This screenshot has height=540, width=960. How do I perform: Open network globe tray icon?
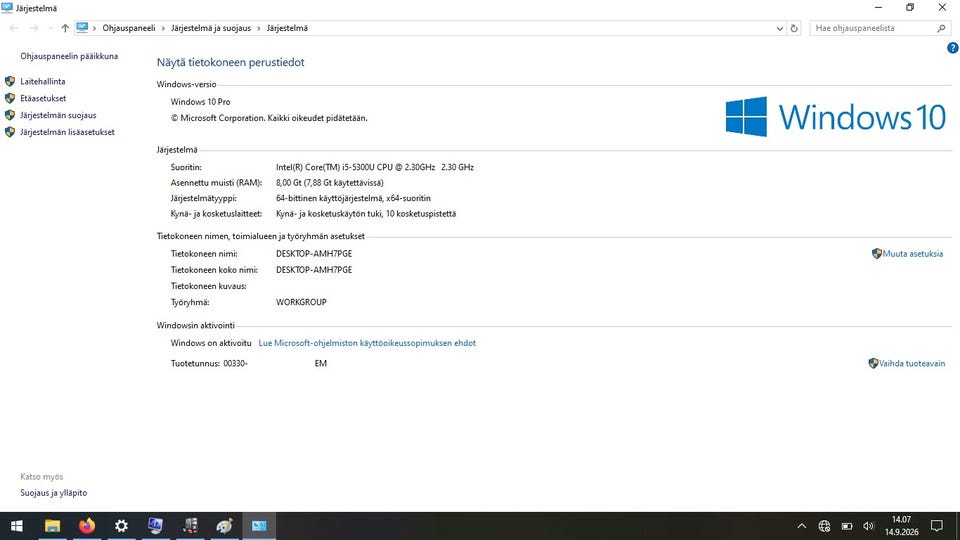point(824,526)
